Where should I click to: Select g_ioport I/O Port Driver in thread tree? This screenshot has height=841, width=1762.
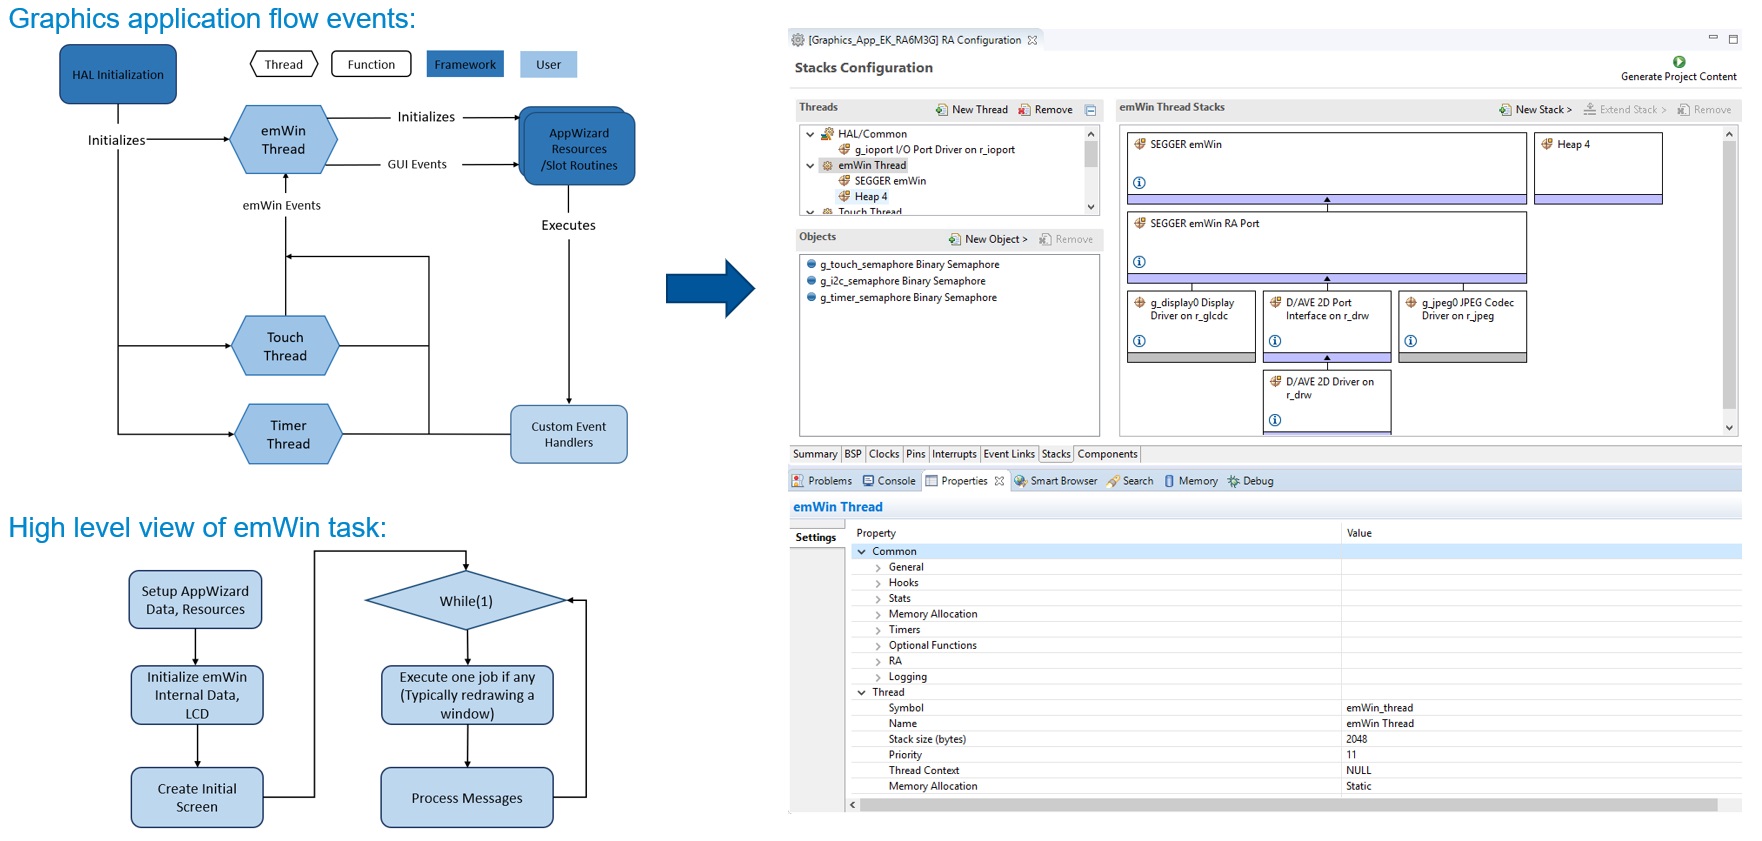tap(934, 150)
